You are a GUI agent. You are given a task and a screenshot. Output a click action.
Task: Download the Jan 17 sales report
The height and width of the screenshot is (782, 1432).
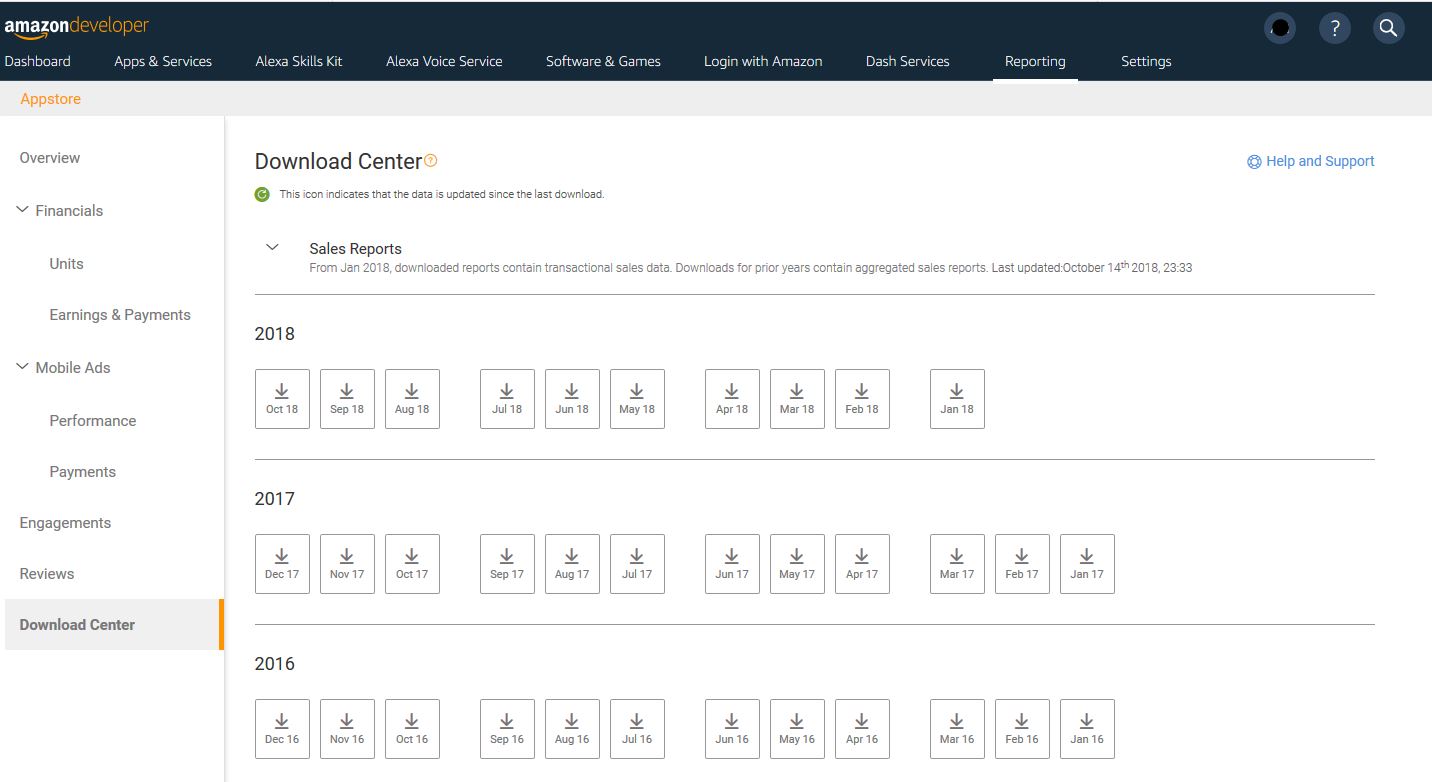click(1087, 564)
